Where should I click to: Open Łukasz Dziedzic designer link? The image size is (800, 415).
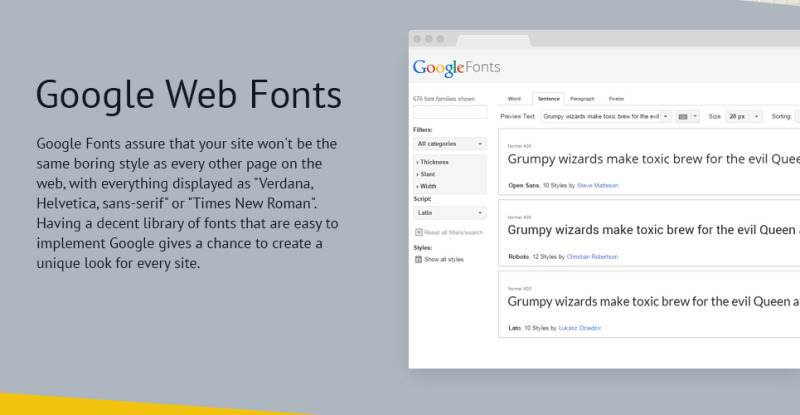coord(580,328)
